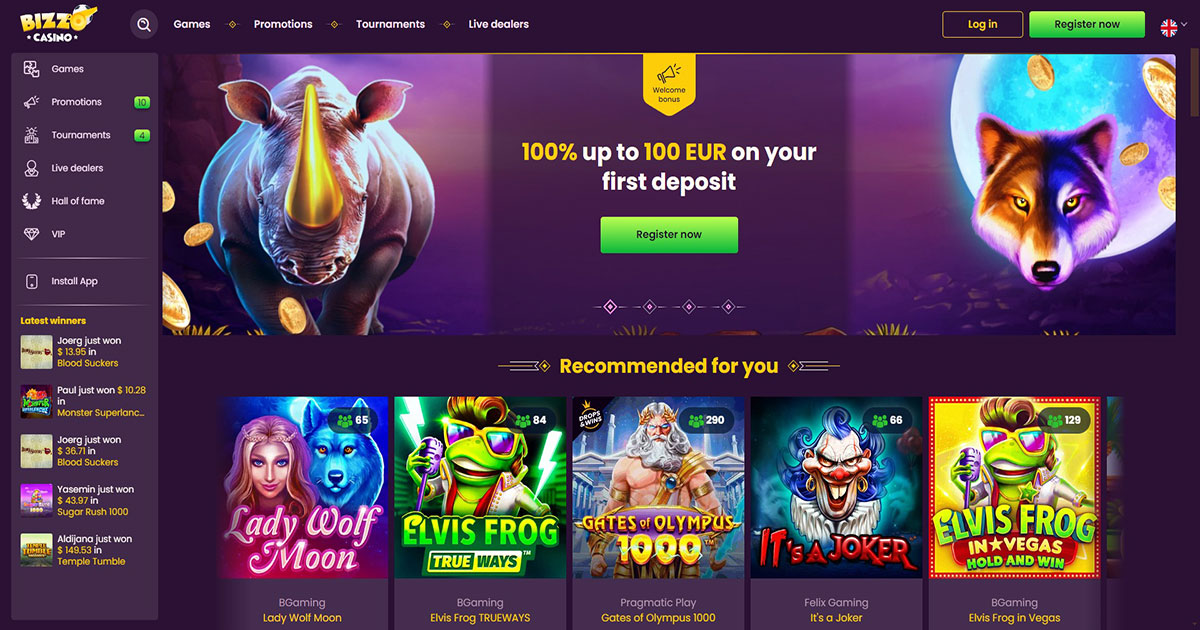Open the Gates of Olympus 1000 thumbnail

658,487
